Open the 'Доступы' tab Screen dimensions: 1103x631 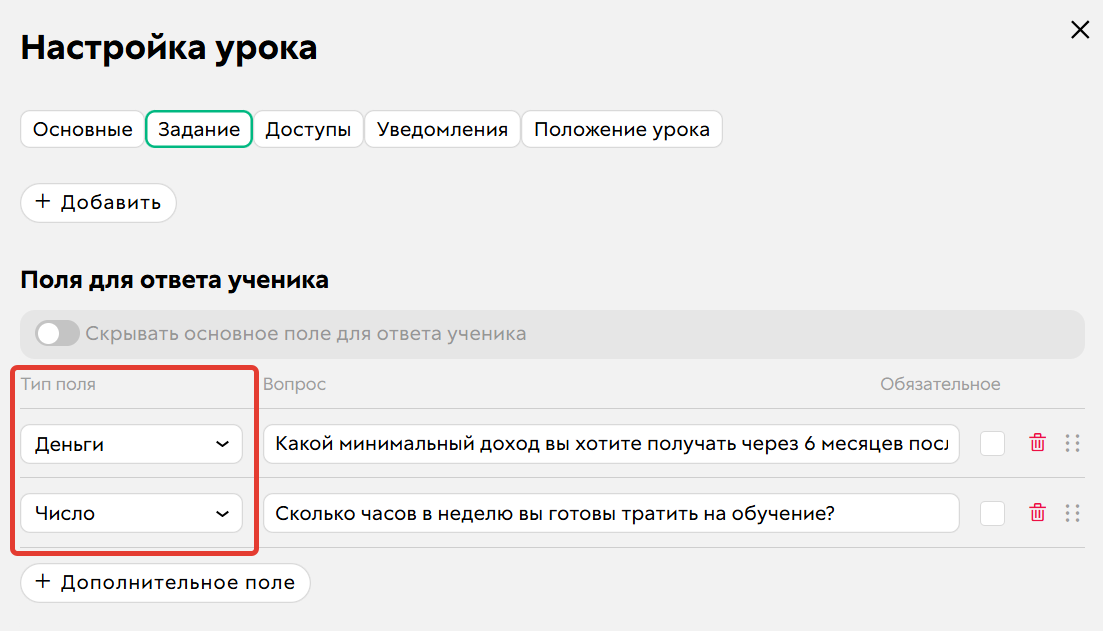[308, 129]
